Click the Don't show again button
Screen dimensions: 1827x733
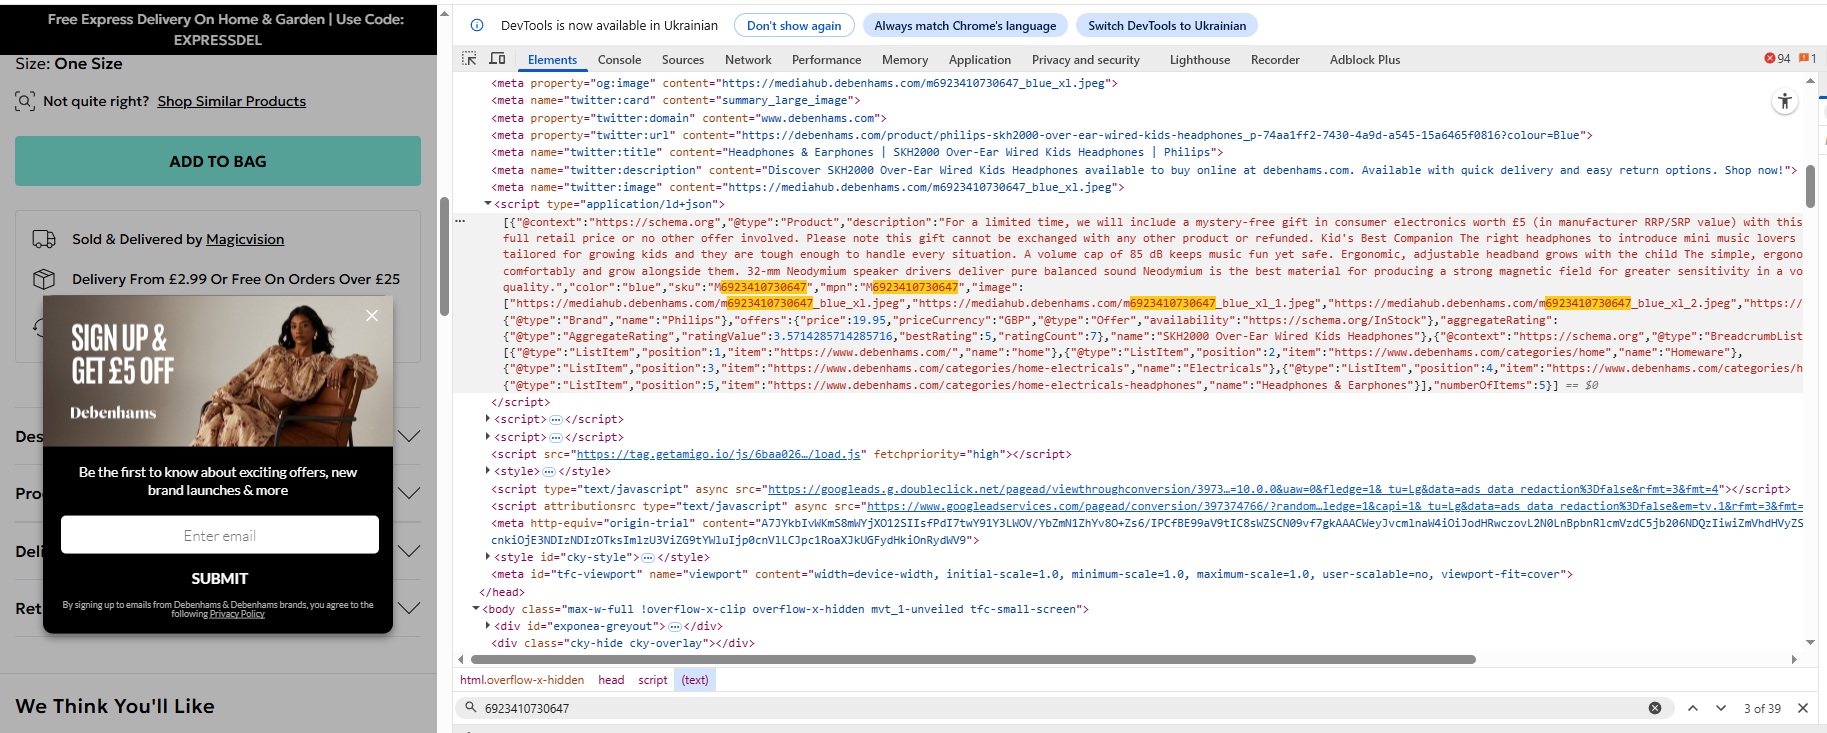point(794,26)
